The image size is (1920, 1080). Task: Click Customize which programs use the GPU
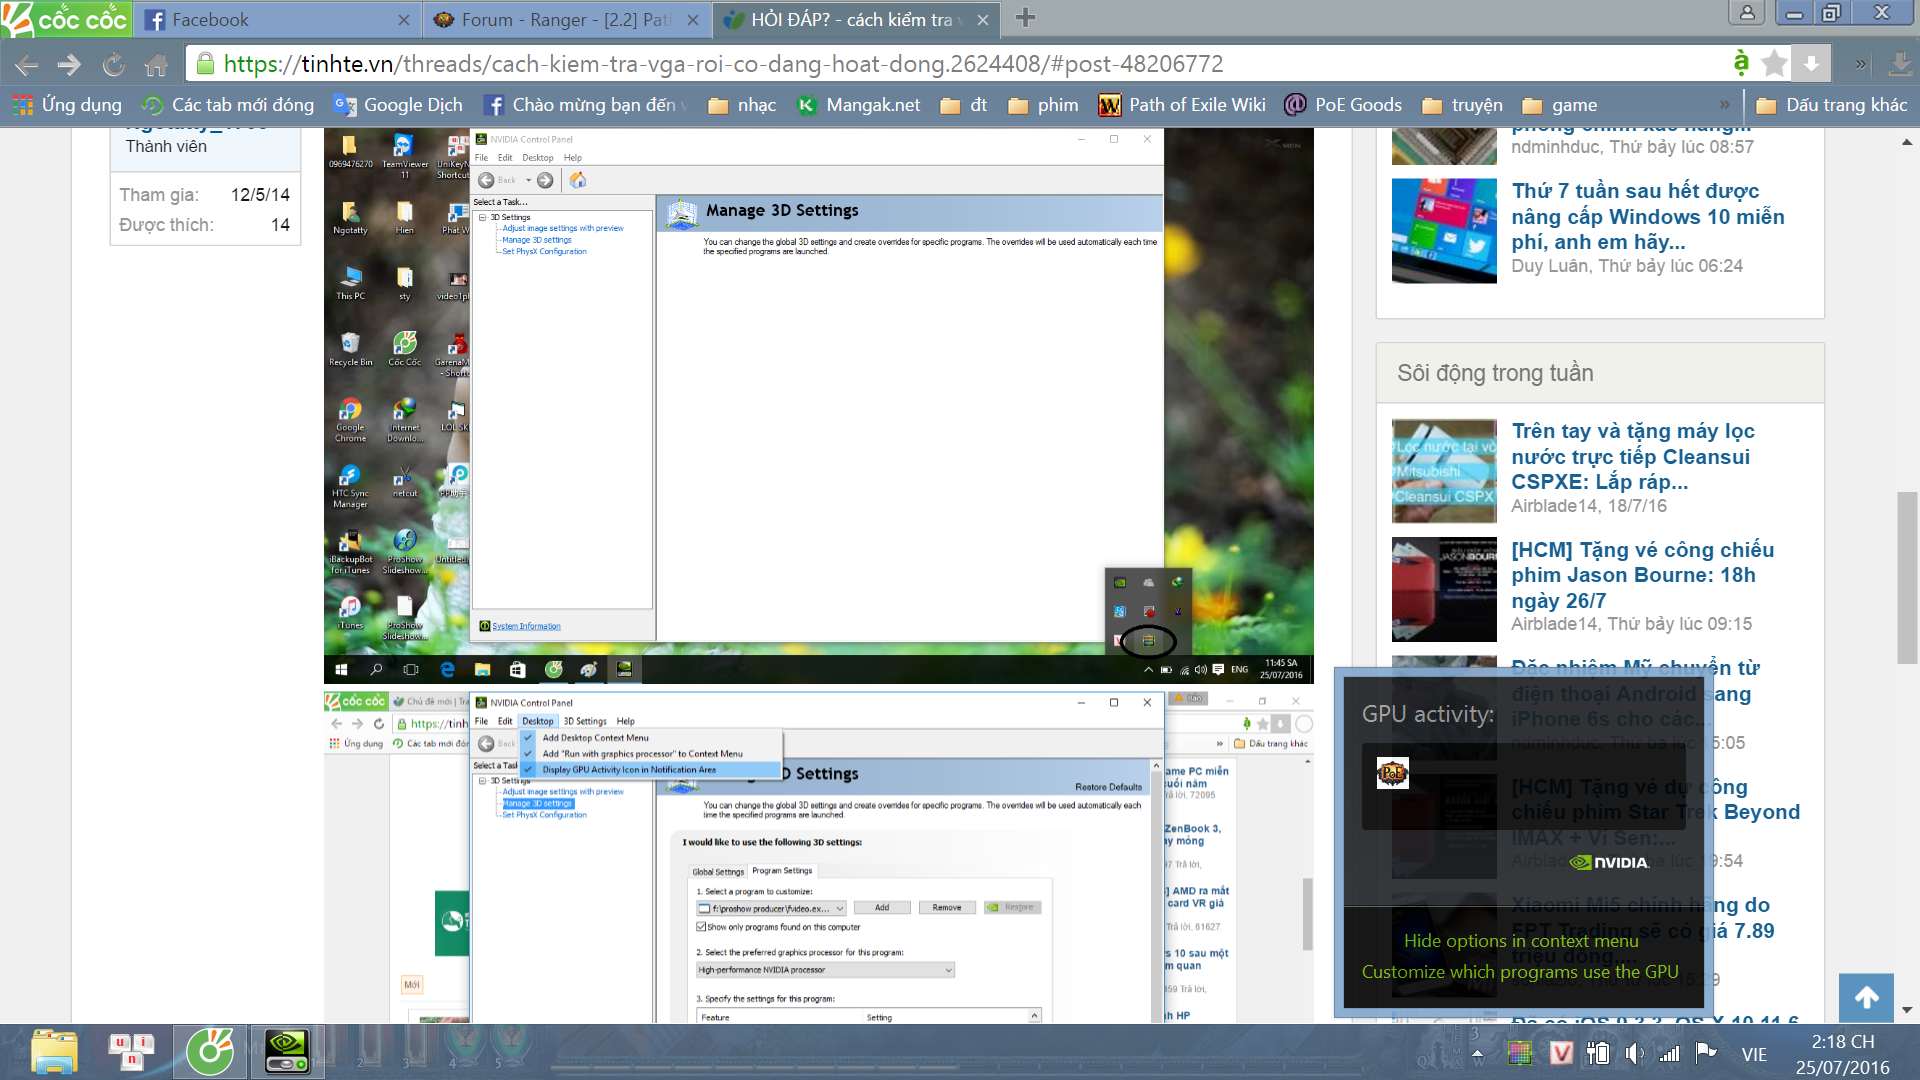[x=1520, y=972]
